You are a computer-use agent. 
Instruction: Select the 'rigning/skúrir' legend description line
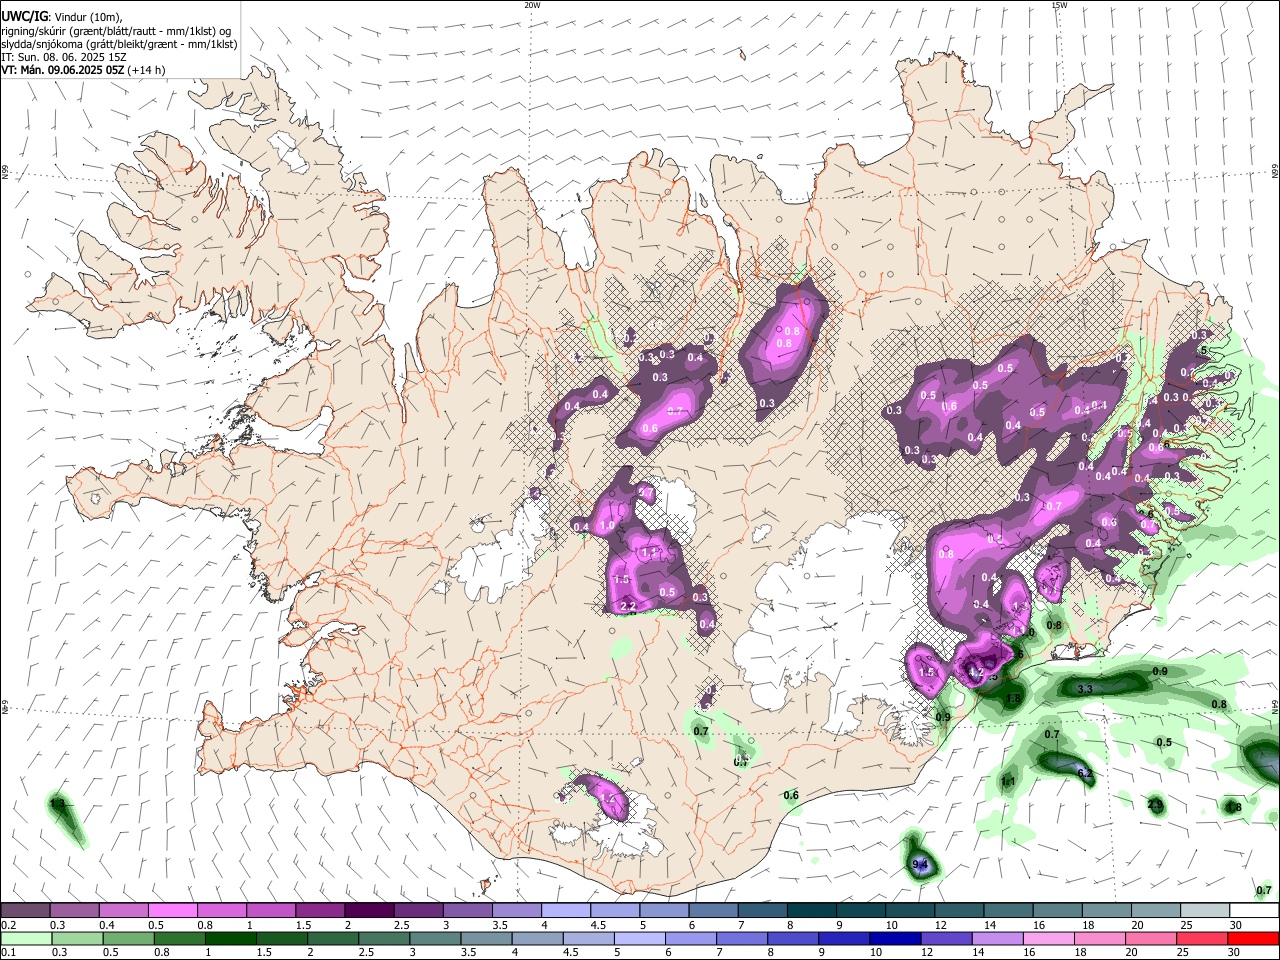(117, 31)
